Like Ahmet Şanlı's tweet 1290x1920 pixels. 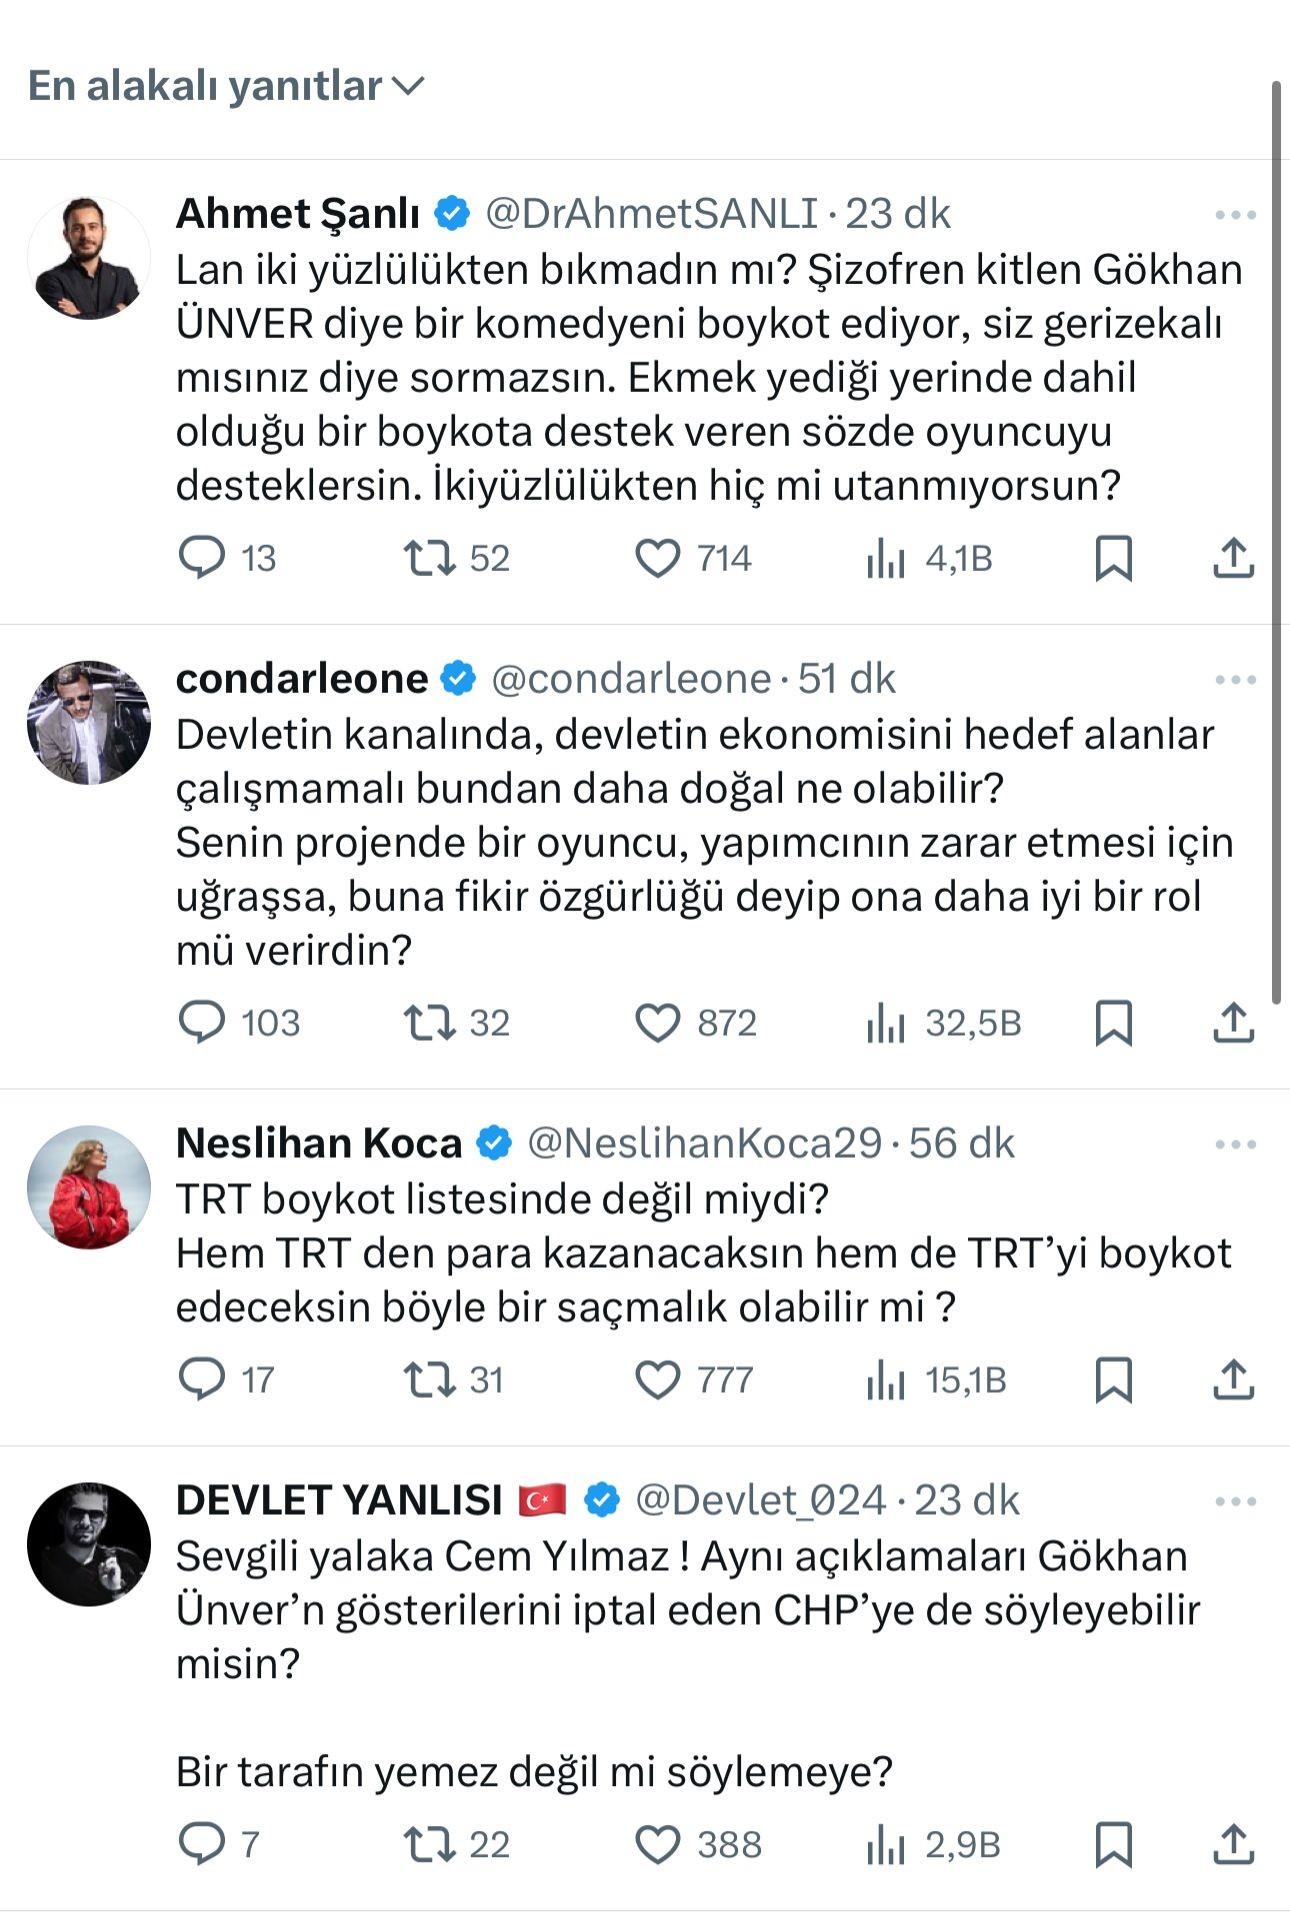(x=657, y=557)
